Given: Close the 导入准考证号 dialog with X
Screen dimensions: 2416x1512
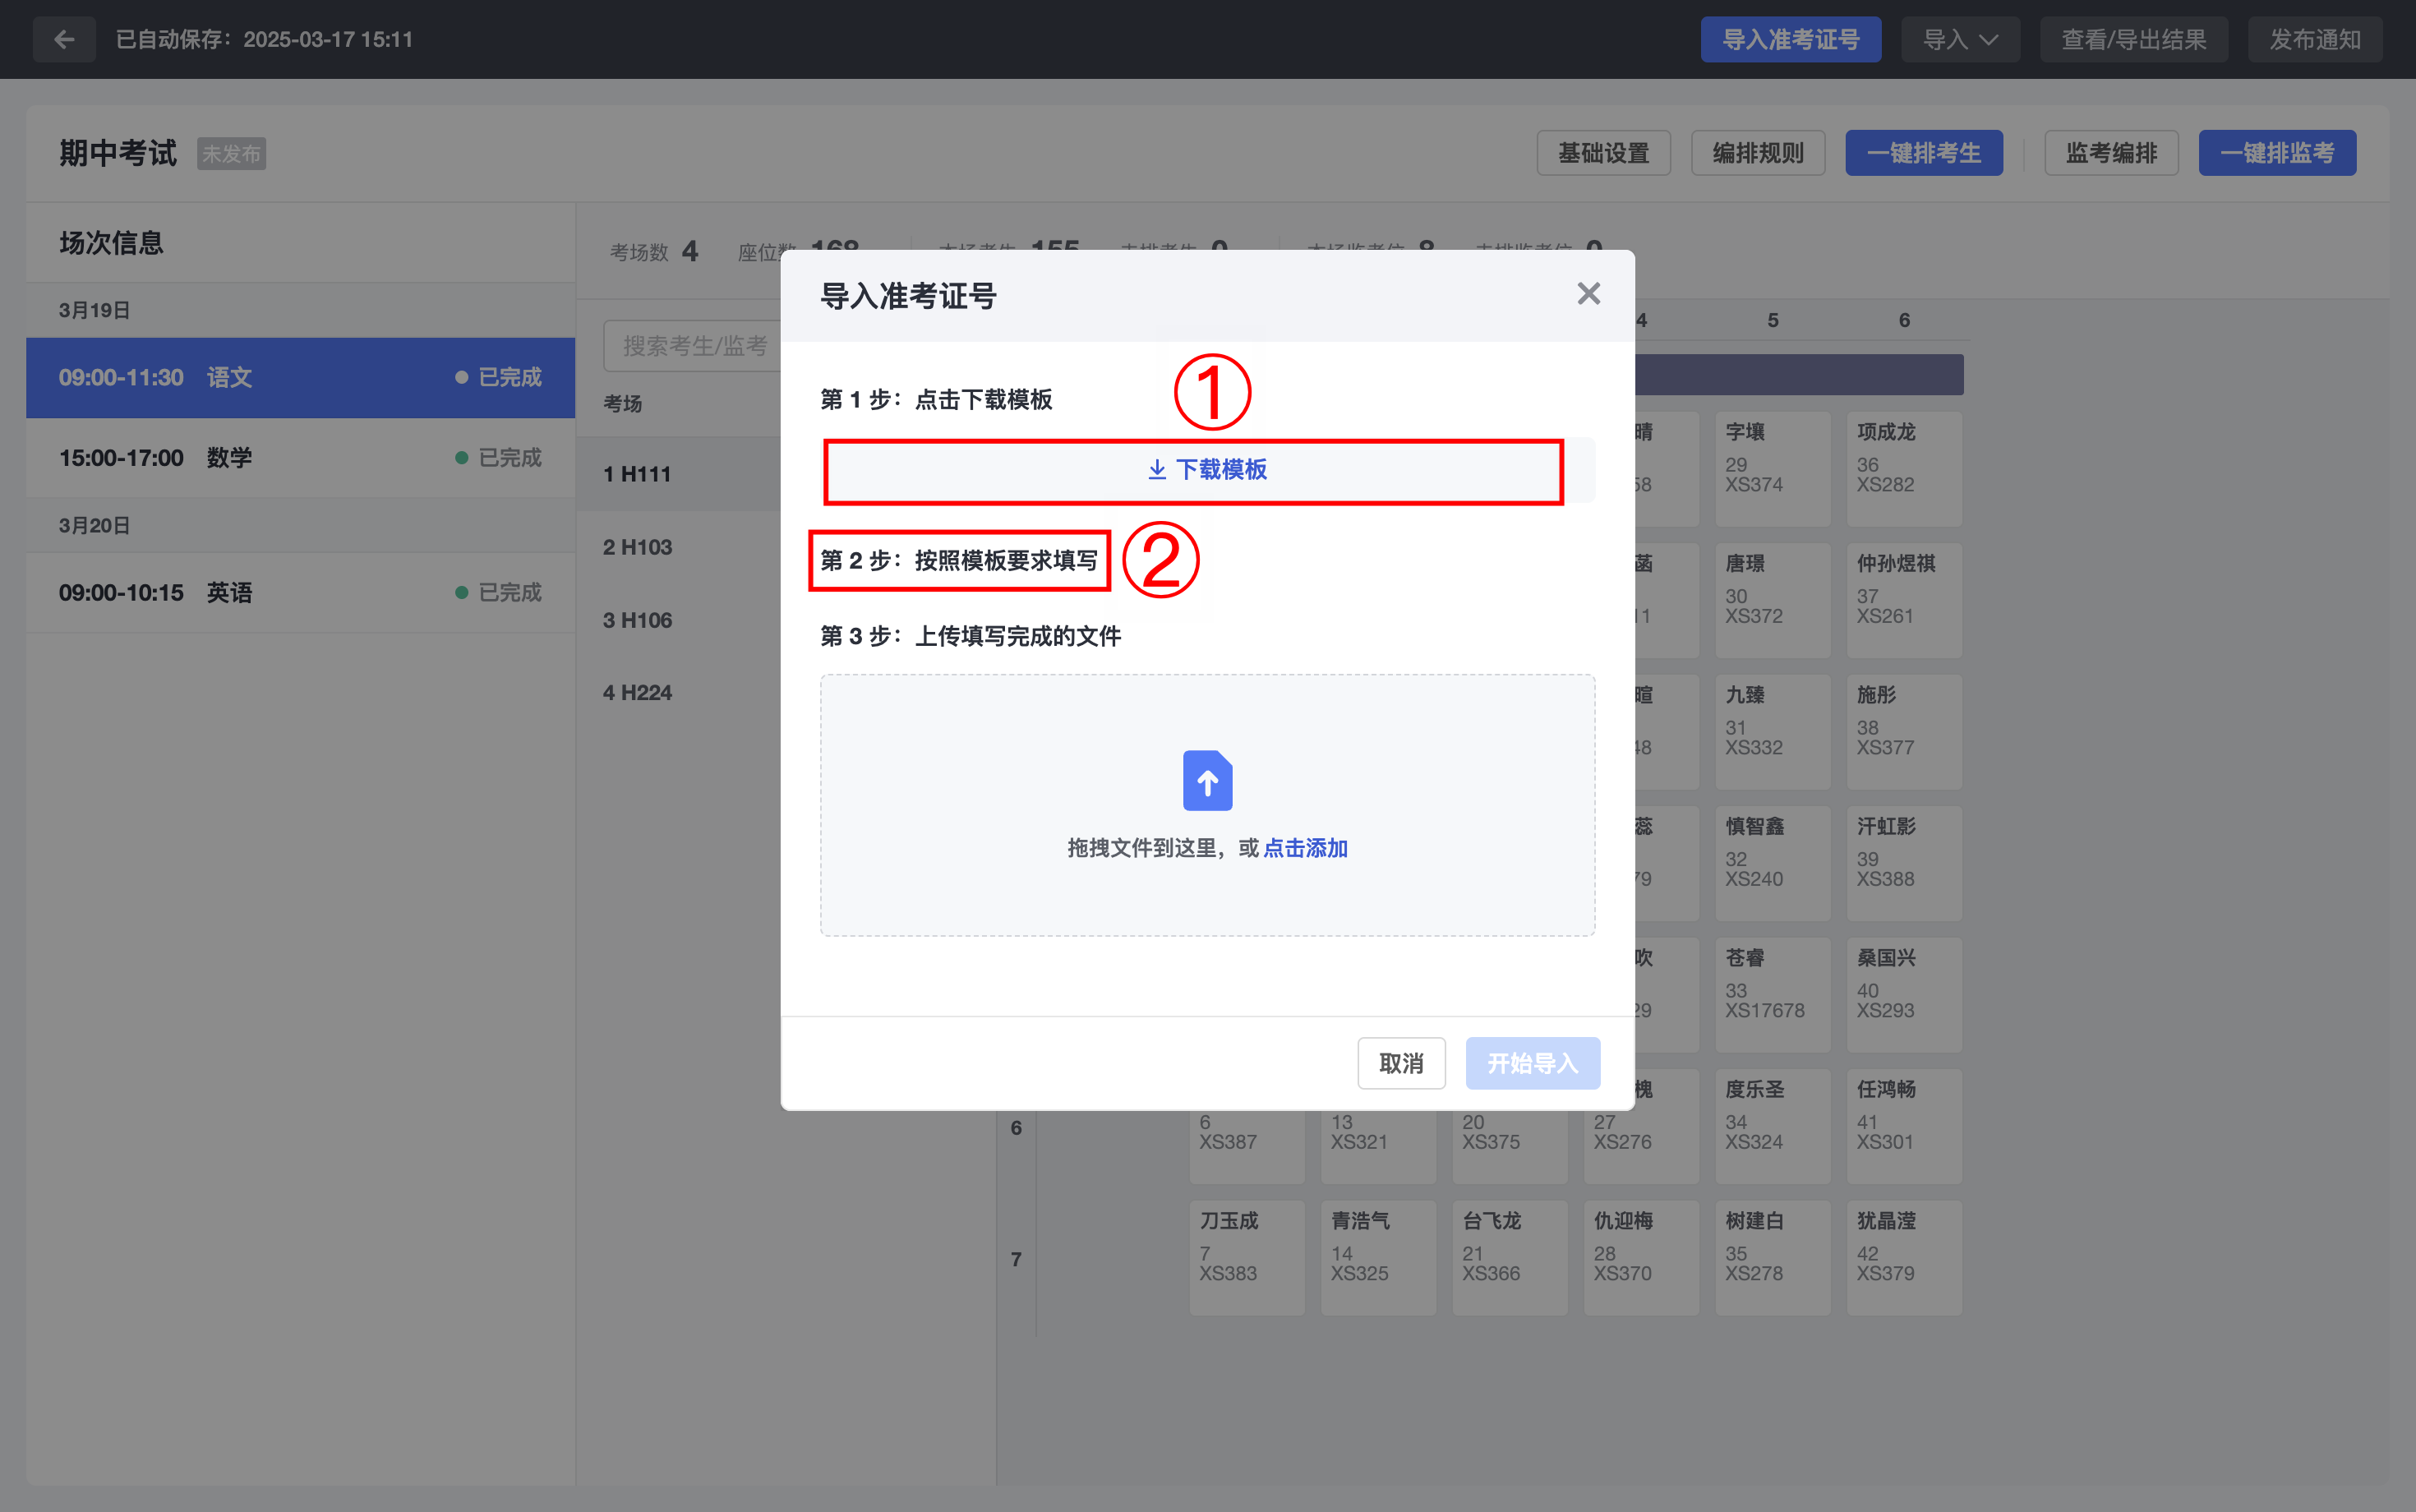Looking at the screenshot, I should (x=1588, y=293).
